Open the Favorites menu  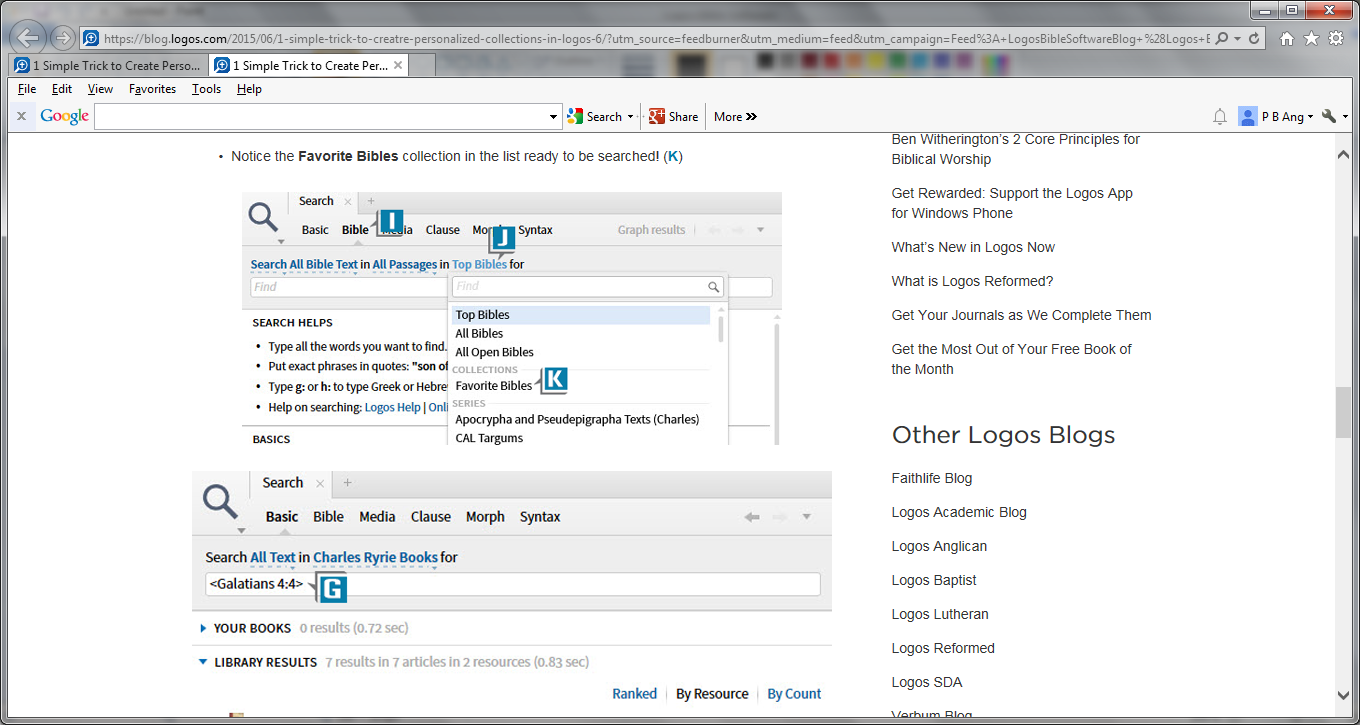point(152,89)
